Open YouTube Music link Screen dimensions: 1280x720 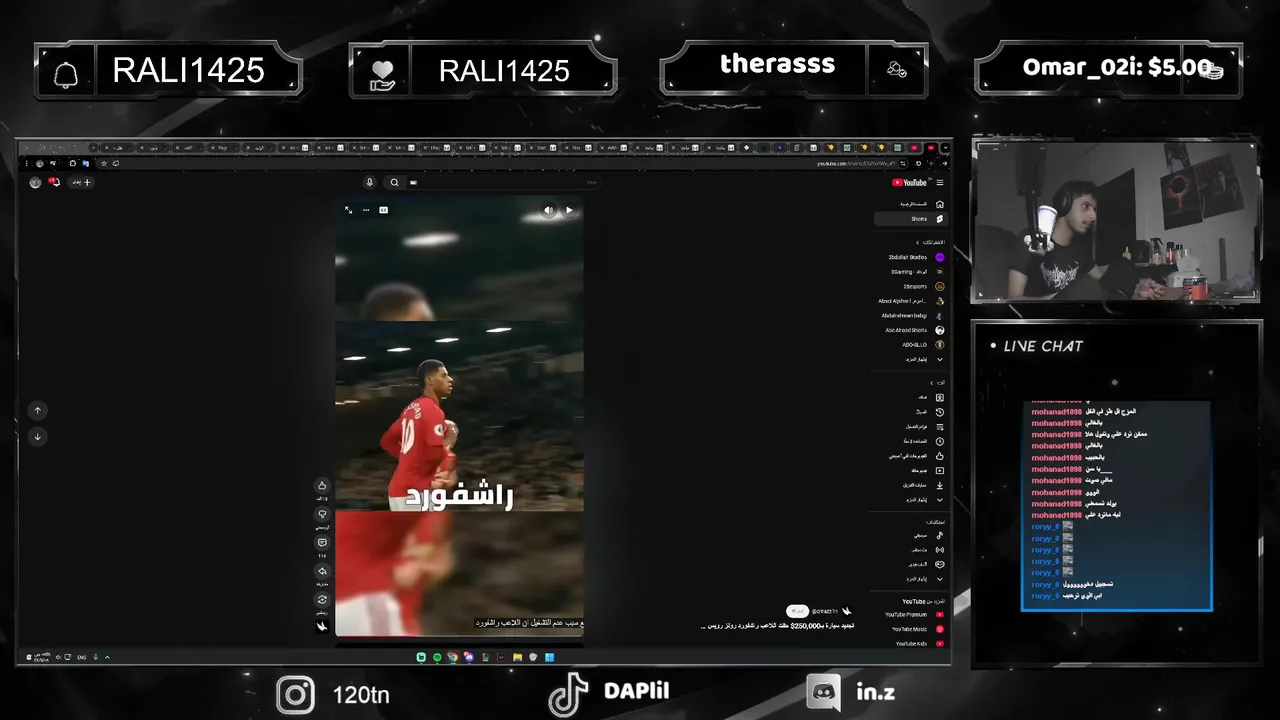click(910, 629)
